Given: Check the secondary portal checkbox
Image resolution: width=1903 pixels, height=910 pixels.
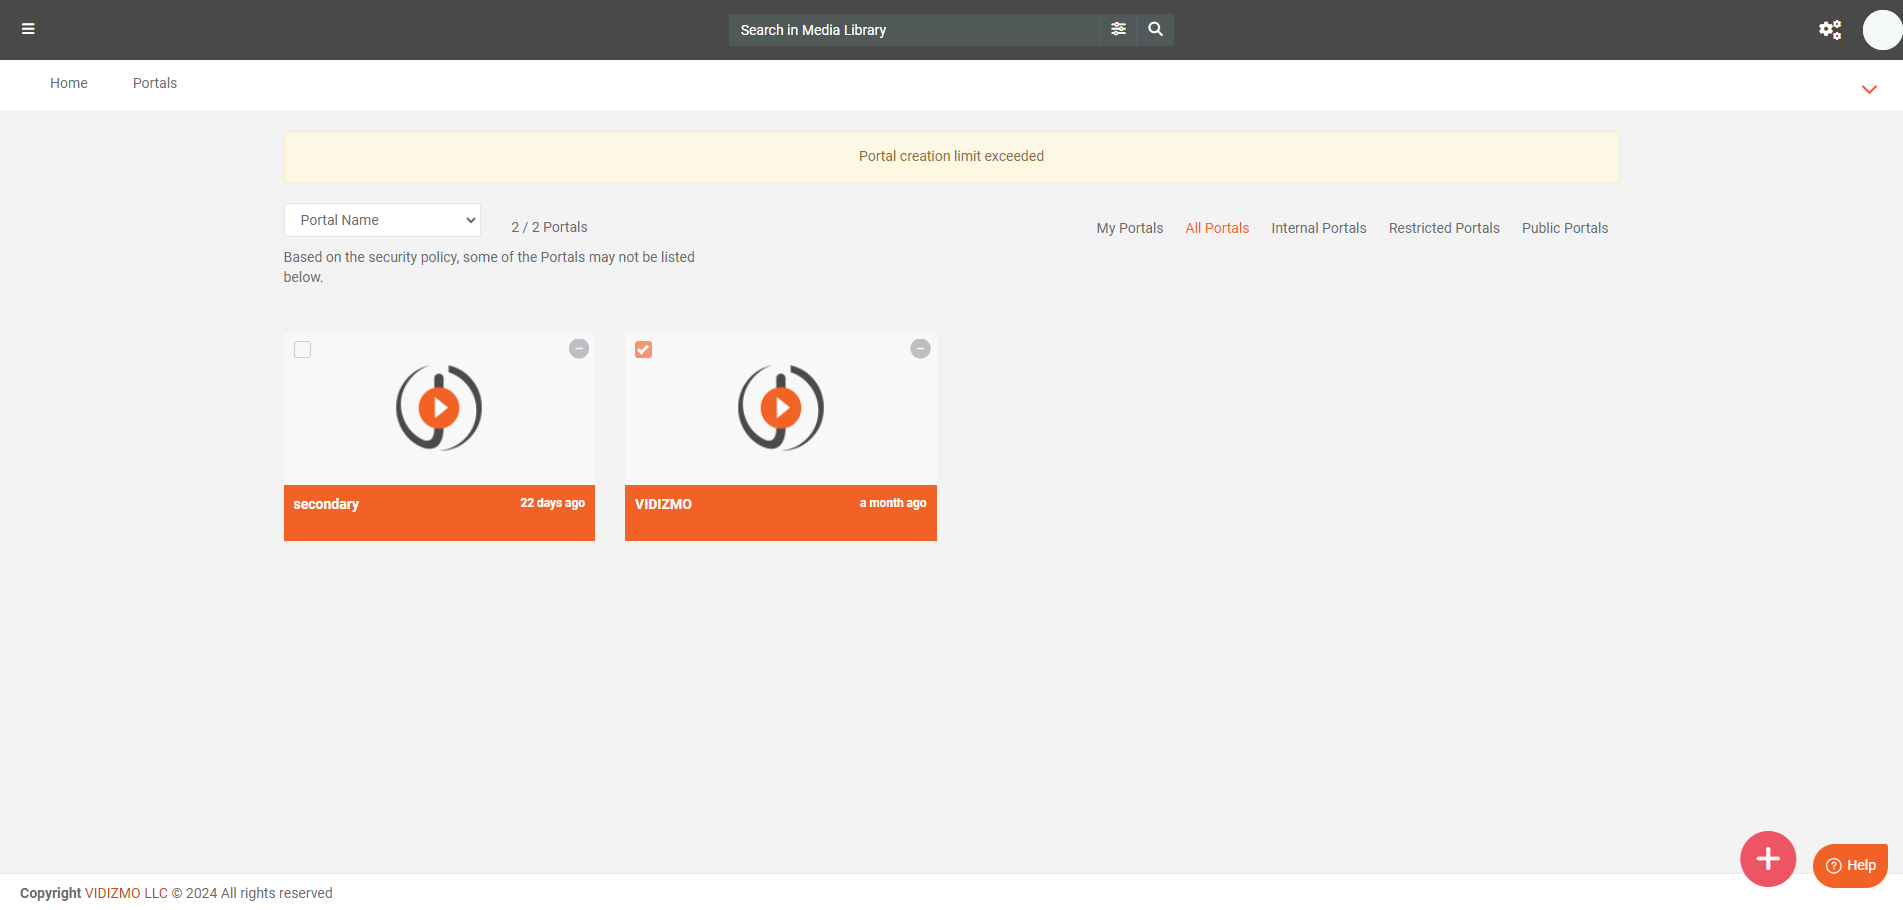Looking at the screenshot, I should click(302, 349).
